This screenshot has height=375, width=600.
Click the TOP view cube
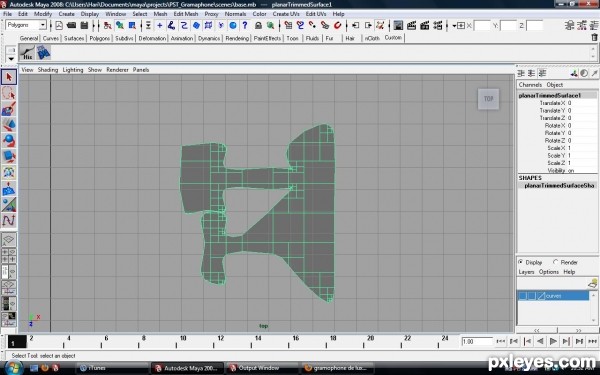(488, 99)
